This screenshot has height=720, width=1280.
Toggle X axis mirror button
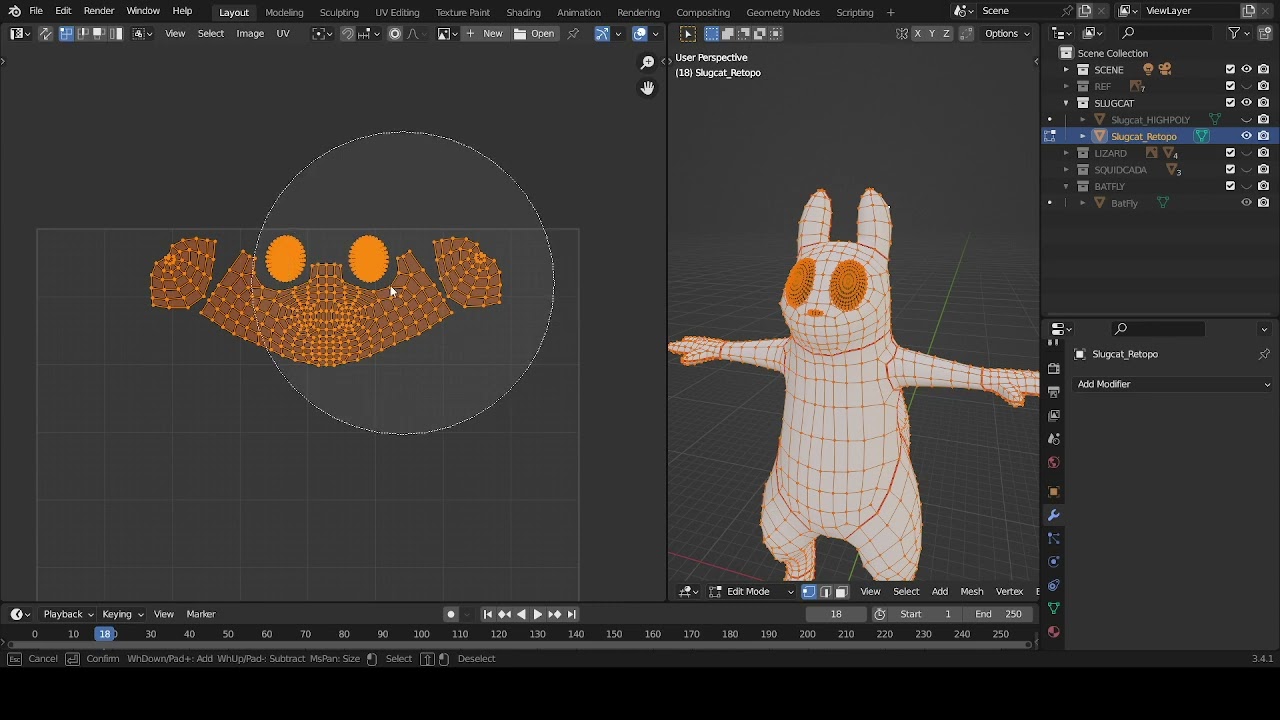pos(917,33)
